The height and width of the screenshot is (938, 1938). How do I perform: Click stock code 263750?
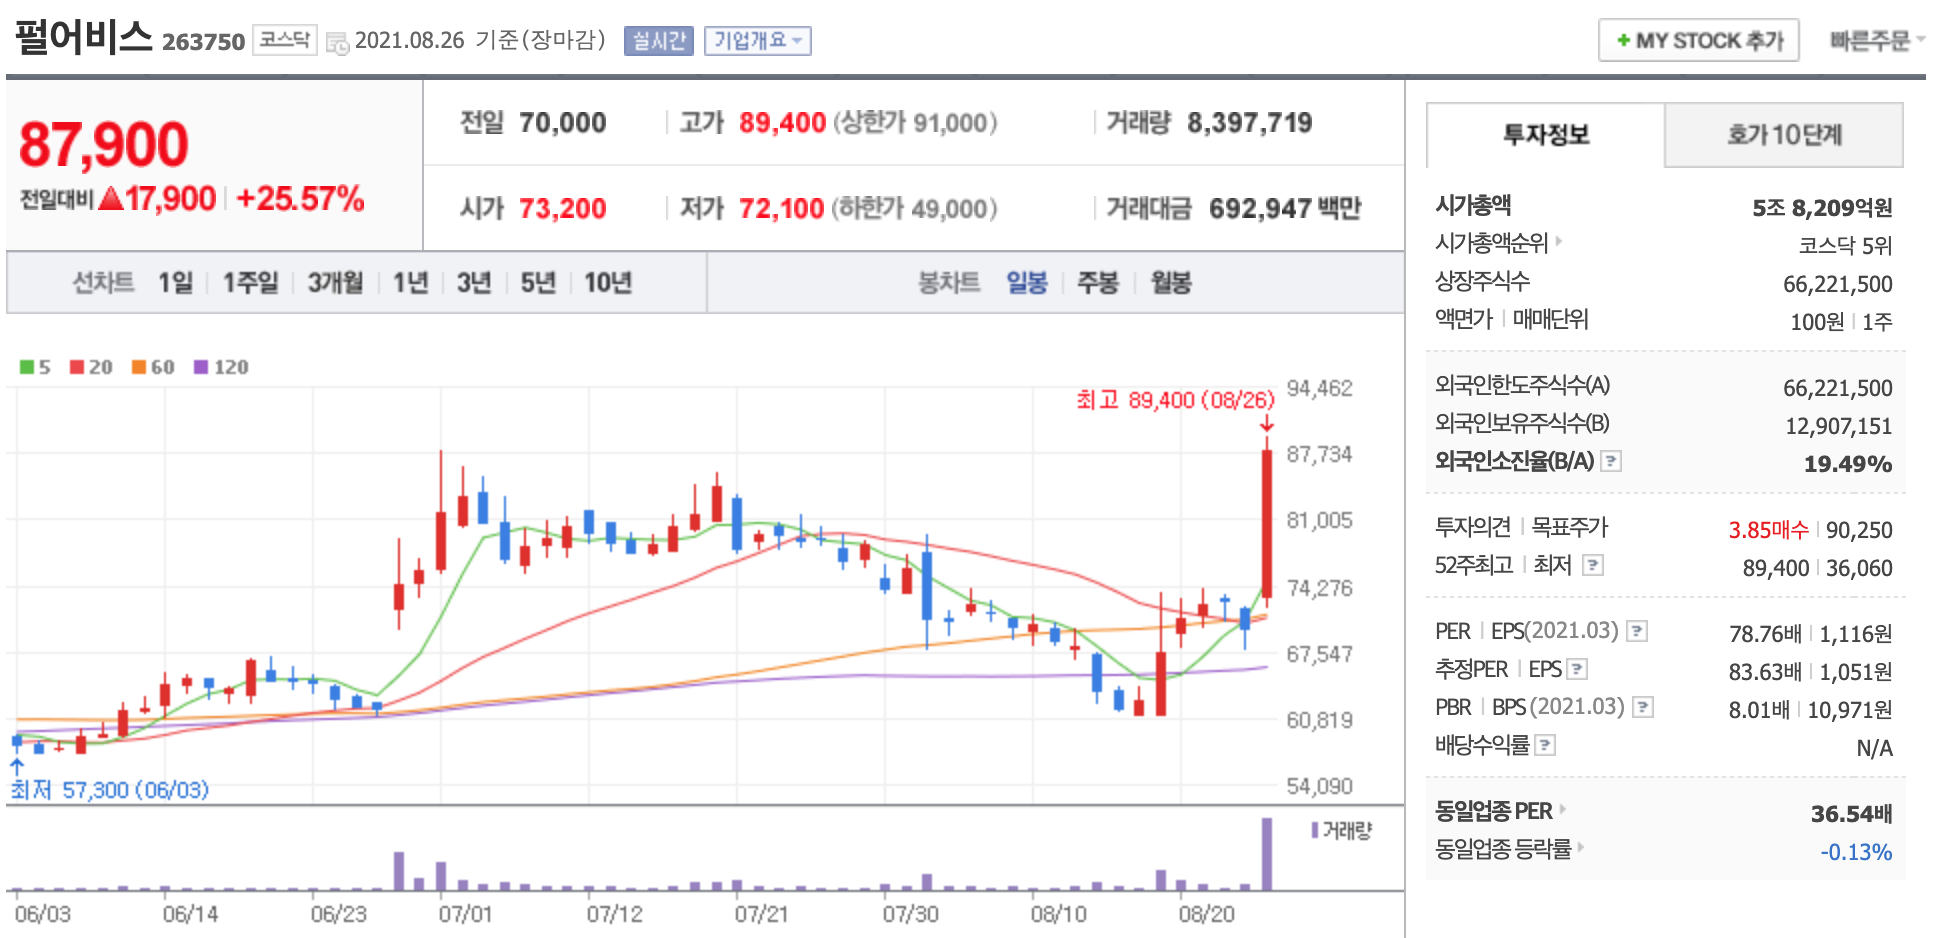(203, 42)
